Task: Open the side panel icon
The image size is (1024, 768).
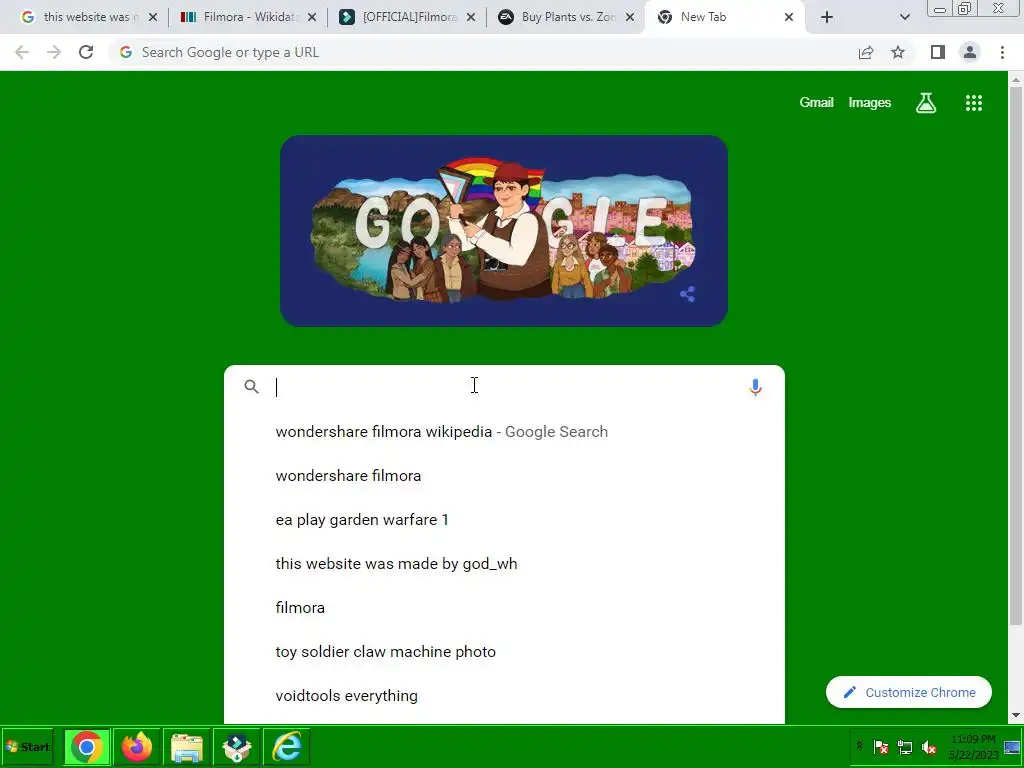Action: [938, 52]
